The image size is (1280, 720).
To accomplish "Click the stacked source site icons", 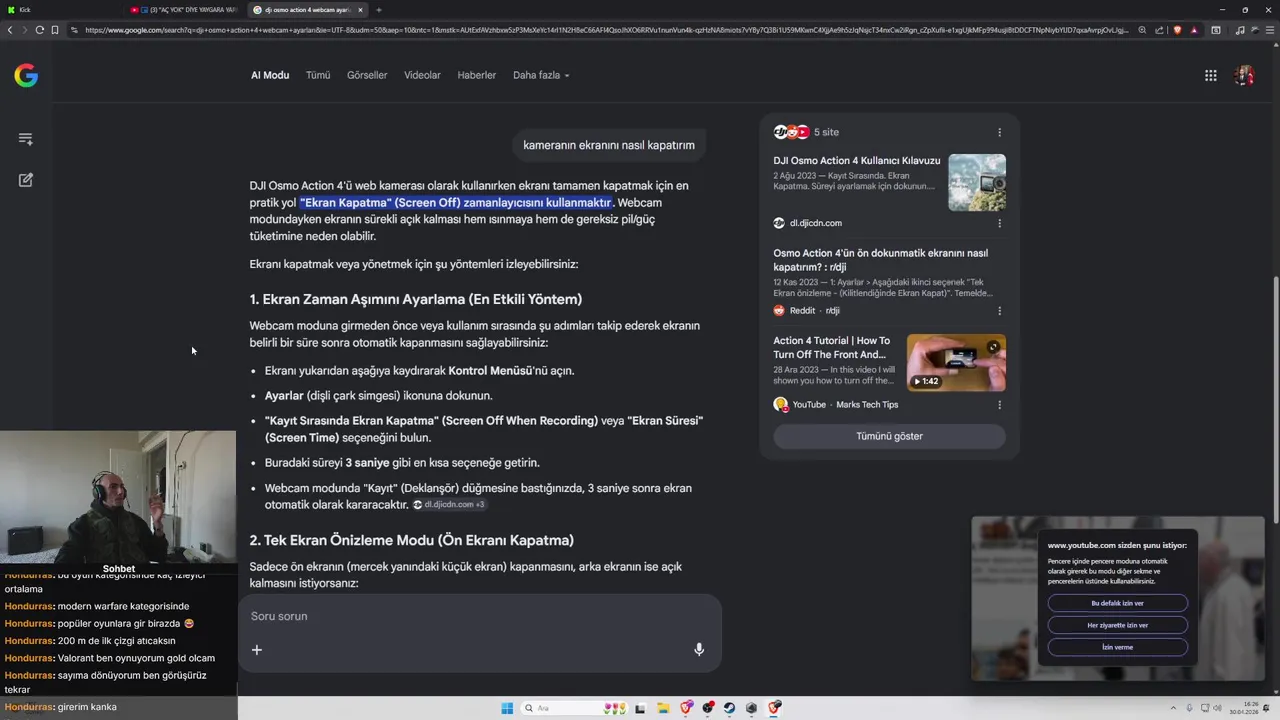I will [x=791, y=132].
